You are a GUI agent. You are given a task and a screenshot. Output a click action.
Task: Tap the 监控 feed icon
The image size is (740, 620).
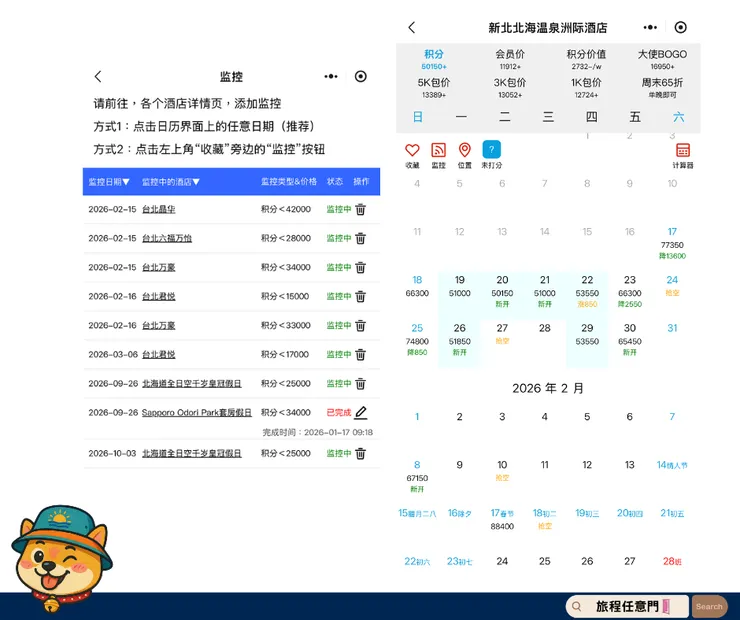[x=438, y=150]
